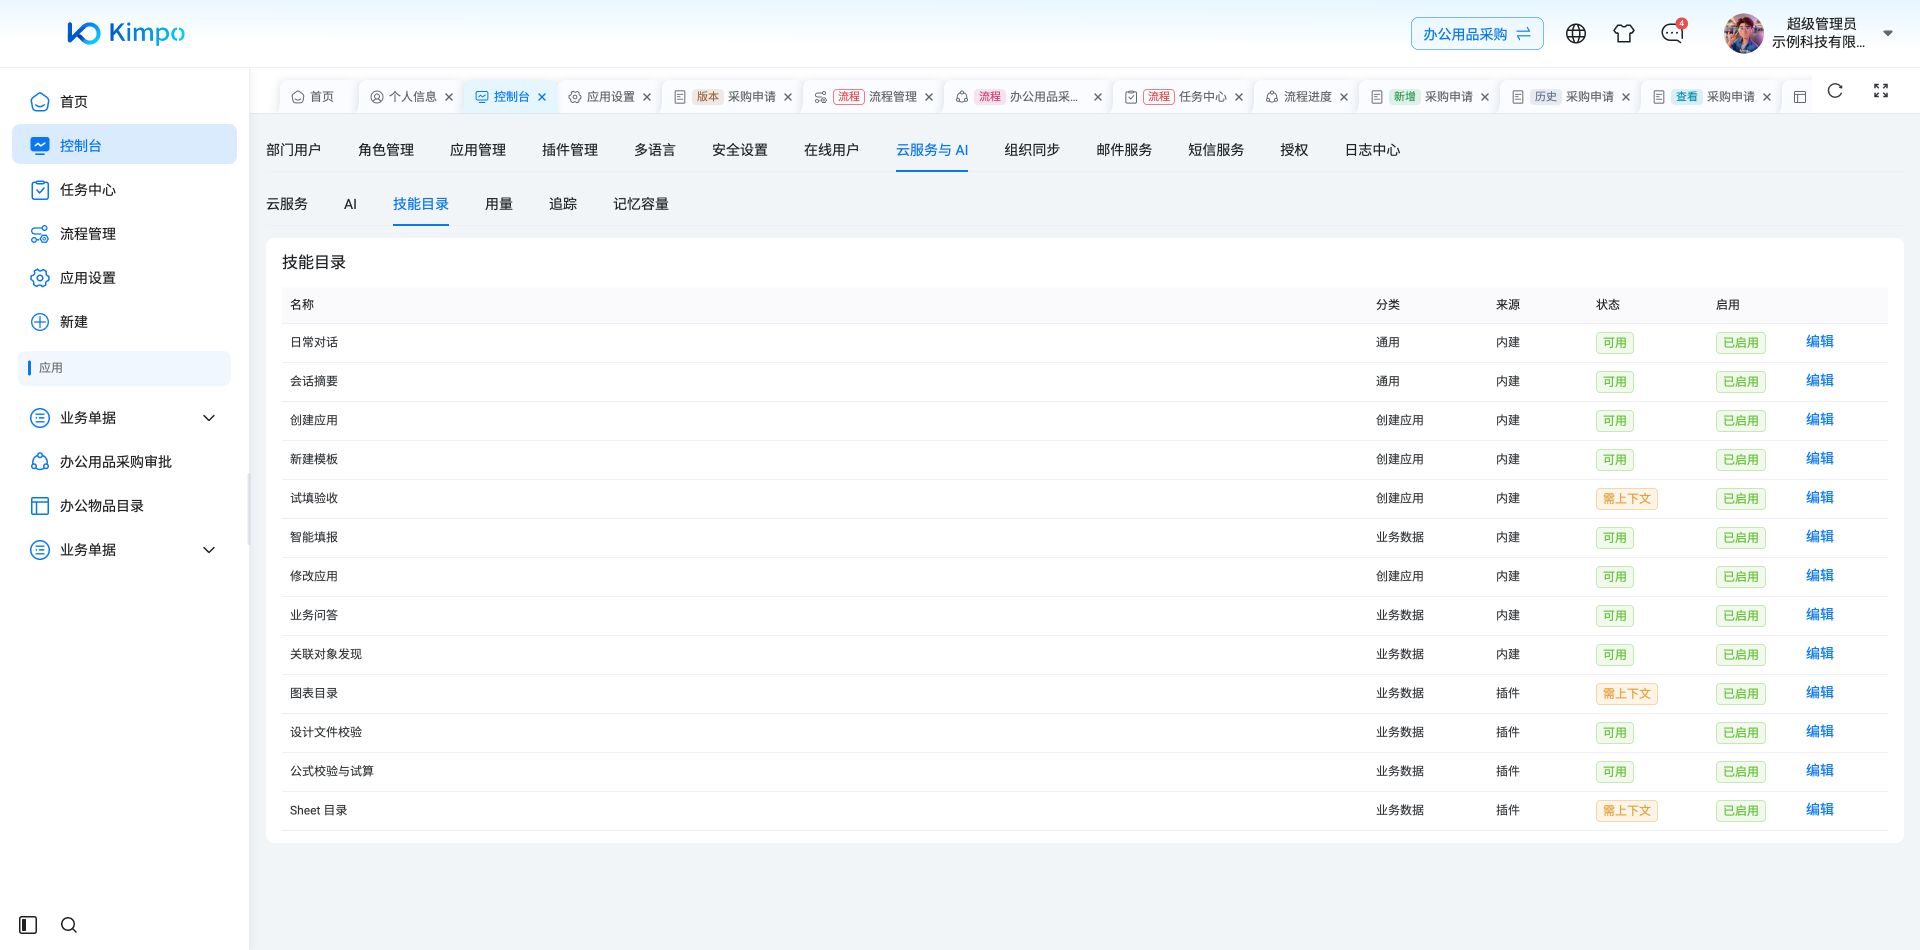This screenshot has width=1920, height=950.
Task: Edit the 日常对话 skill
Action: (x=1820, y=342)
